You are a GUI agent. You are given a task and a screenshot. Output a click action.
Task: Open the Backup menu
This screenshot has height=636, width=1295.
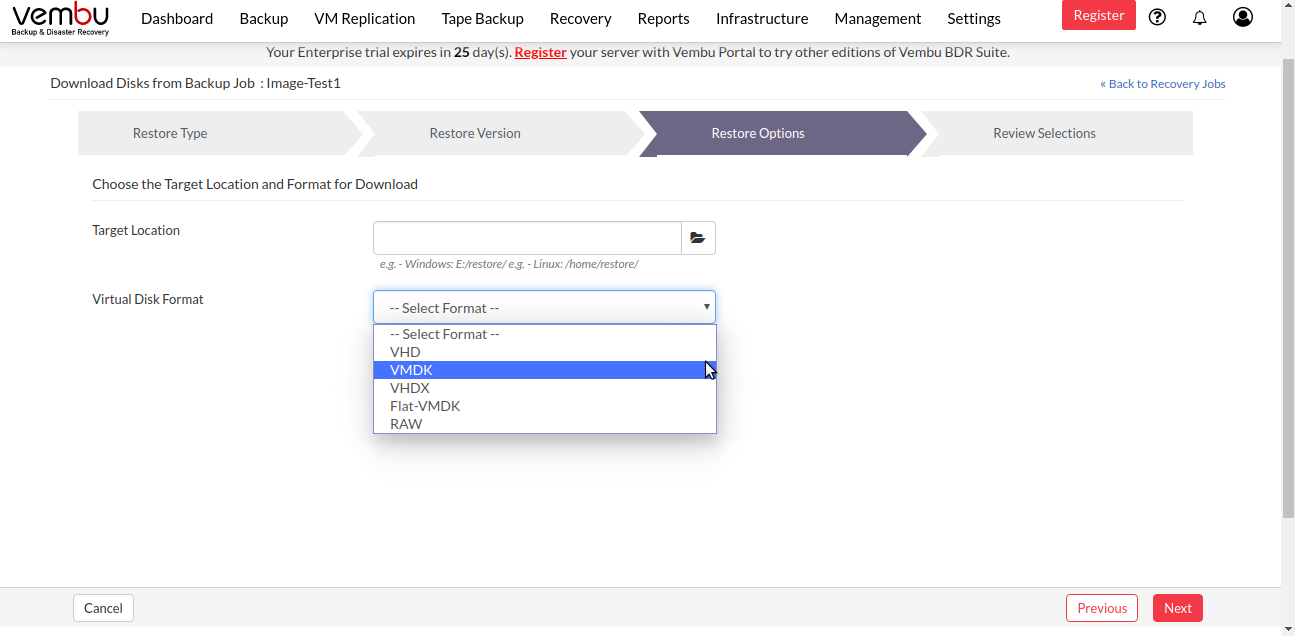(264, 18)
